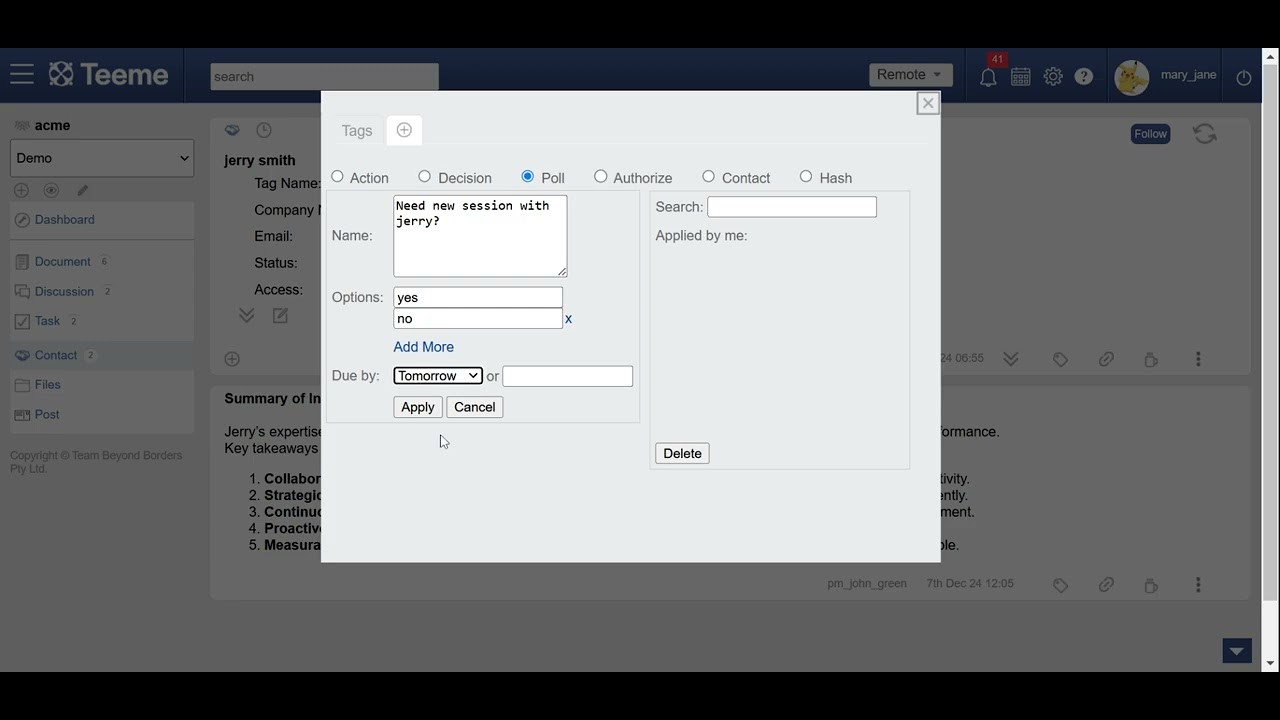Select the Hash radio button

click(x=806, y=176)
